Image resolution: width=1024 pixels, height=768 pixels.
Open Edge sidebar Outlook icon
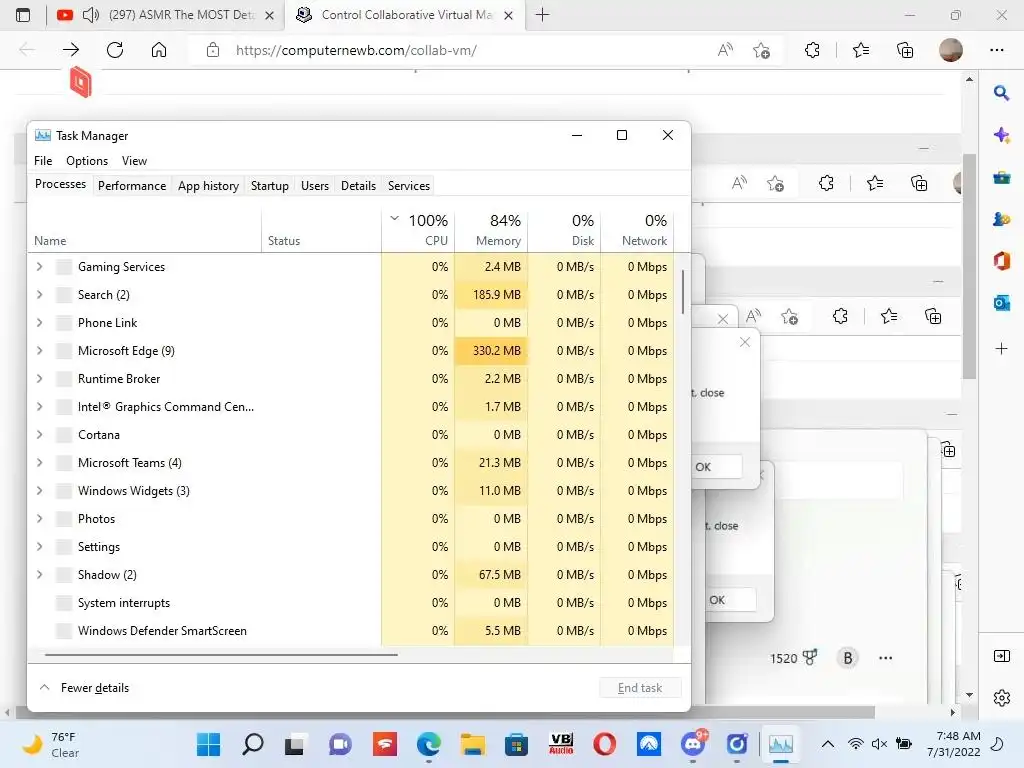coord(1001,303)
